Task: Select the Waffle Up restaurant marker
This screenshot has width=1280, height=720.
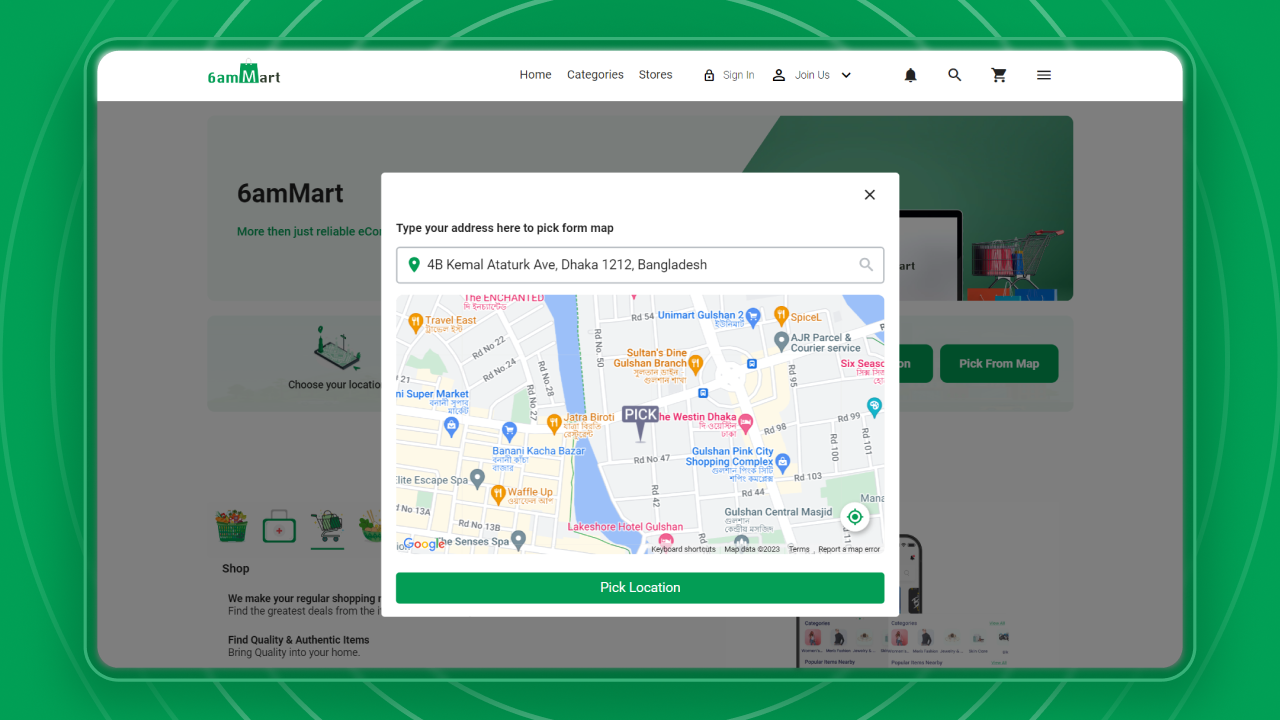Action: pos(497,494)
